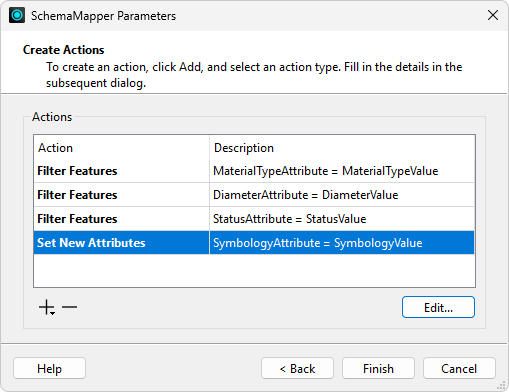Close the SchemaMapper Parameters dialog
The width and height of the screenshot is (509, 392).
[x=493, y=15]
